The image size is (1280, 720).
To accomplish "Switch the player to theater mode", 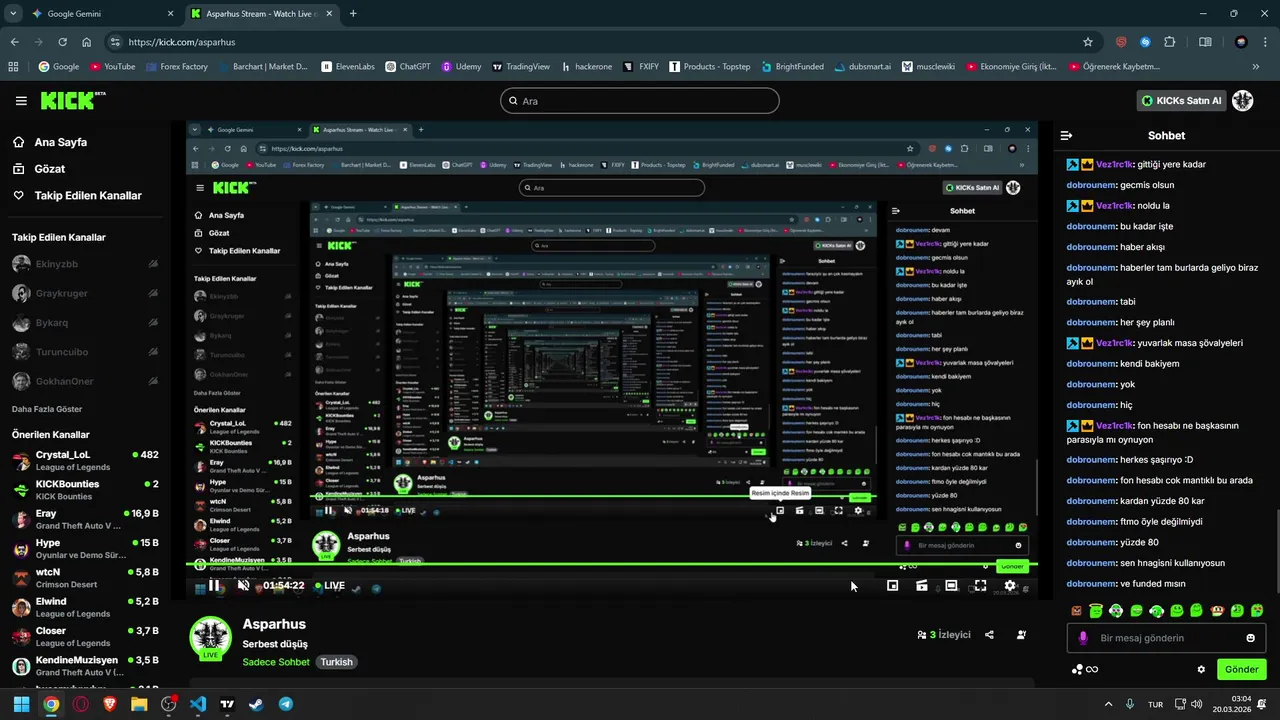I will tap(951, 586).
